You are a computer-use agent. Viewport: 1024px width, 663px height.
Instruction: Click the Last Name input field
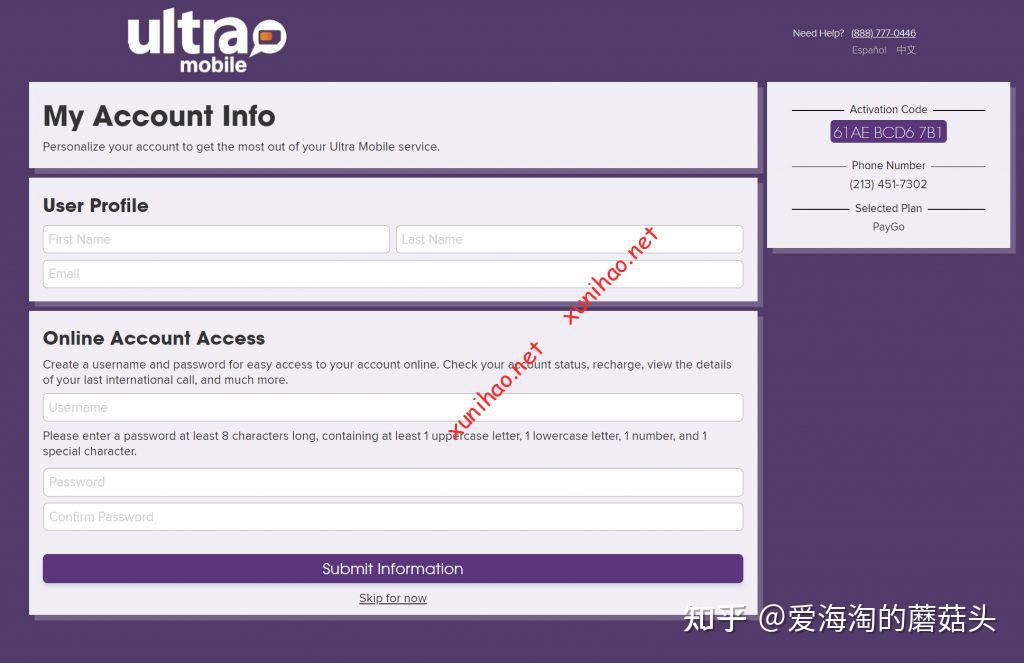569,239
